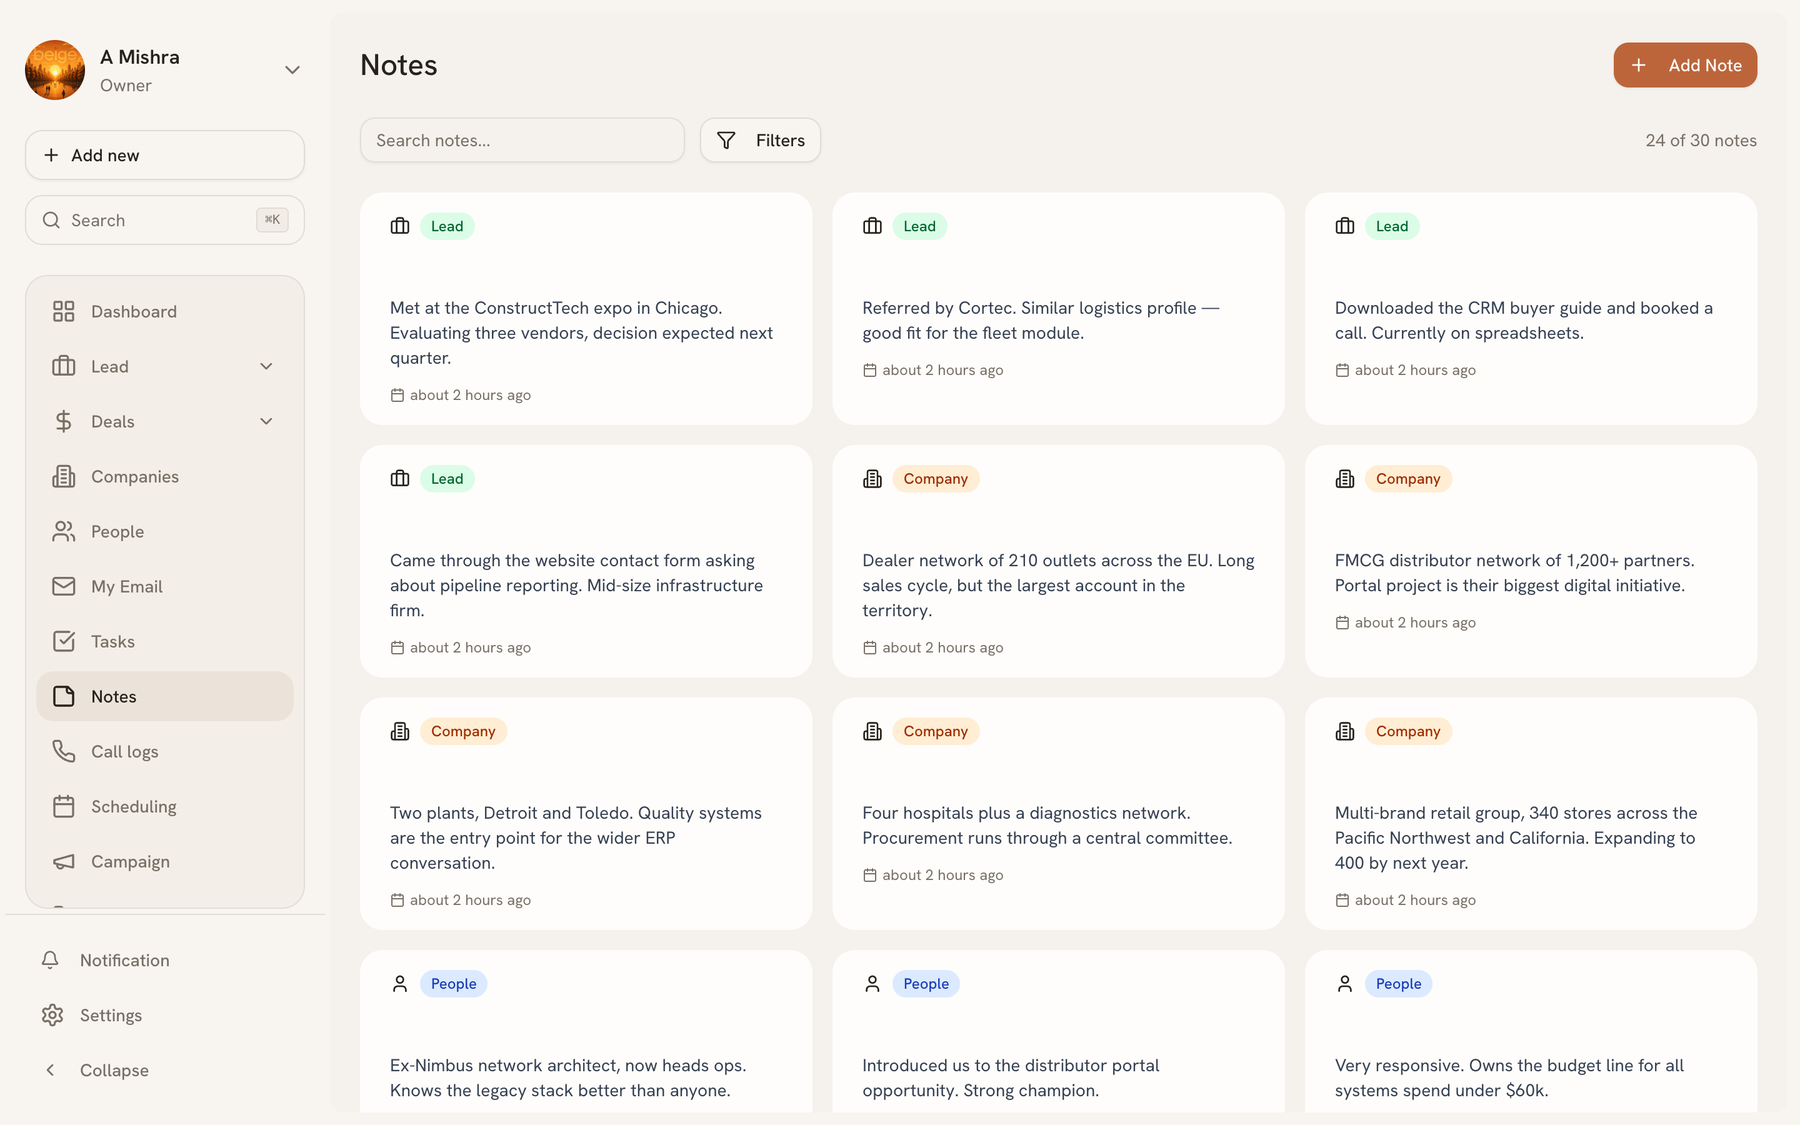Open My Email from the sidebar

(x=165, y=587)
